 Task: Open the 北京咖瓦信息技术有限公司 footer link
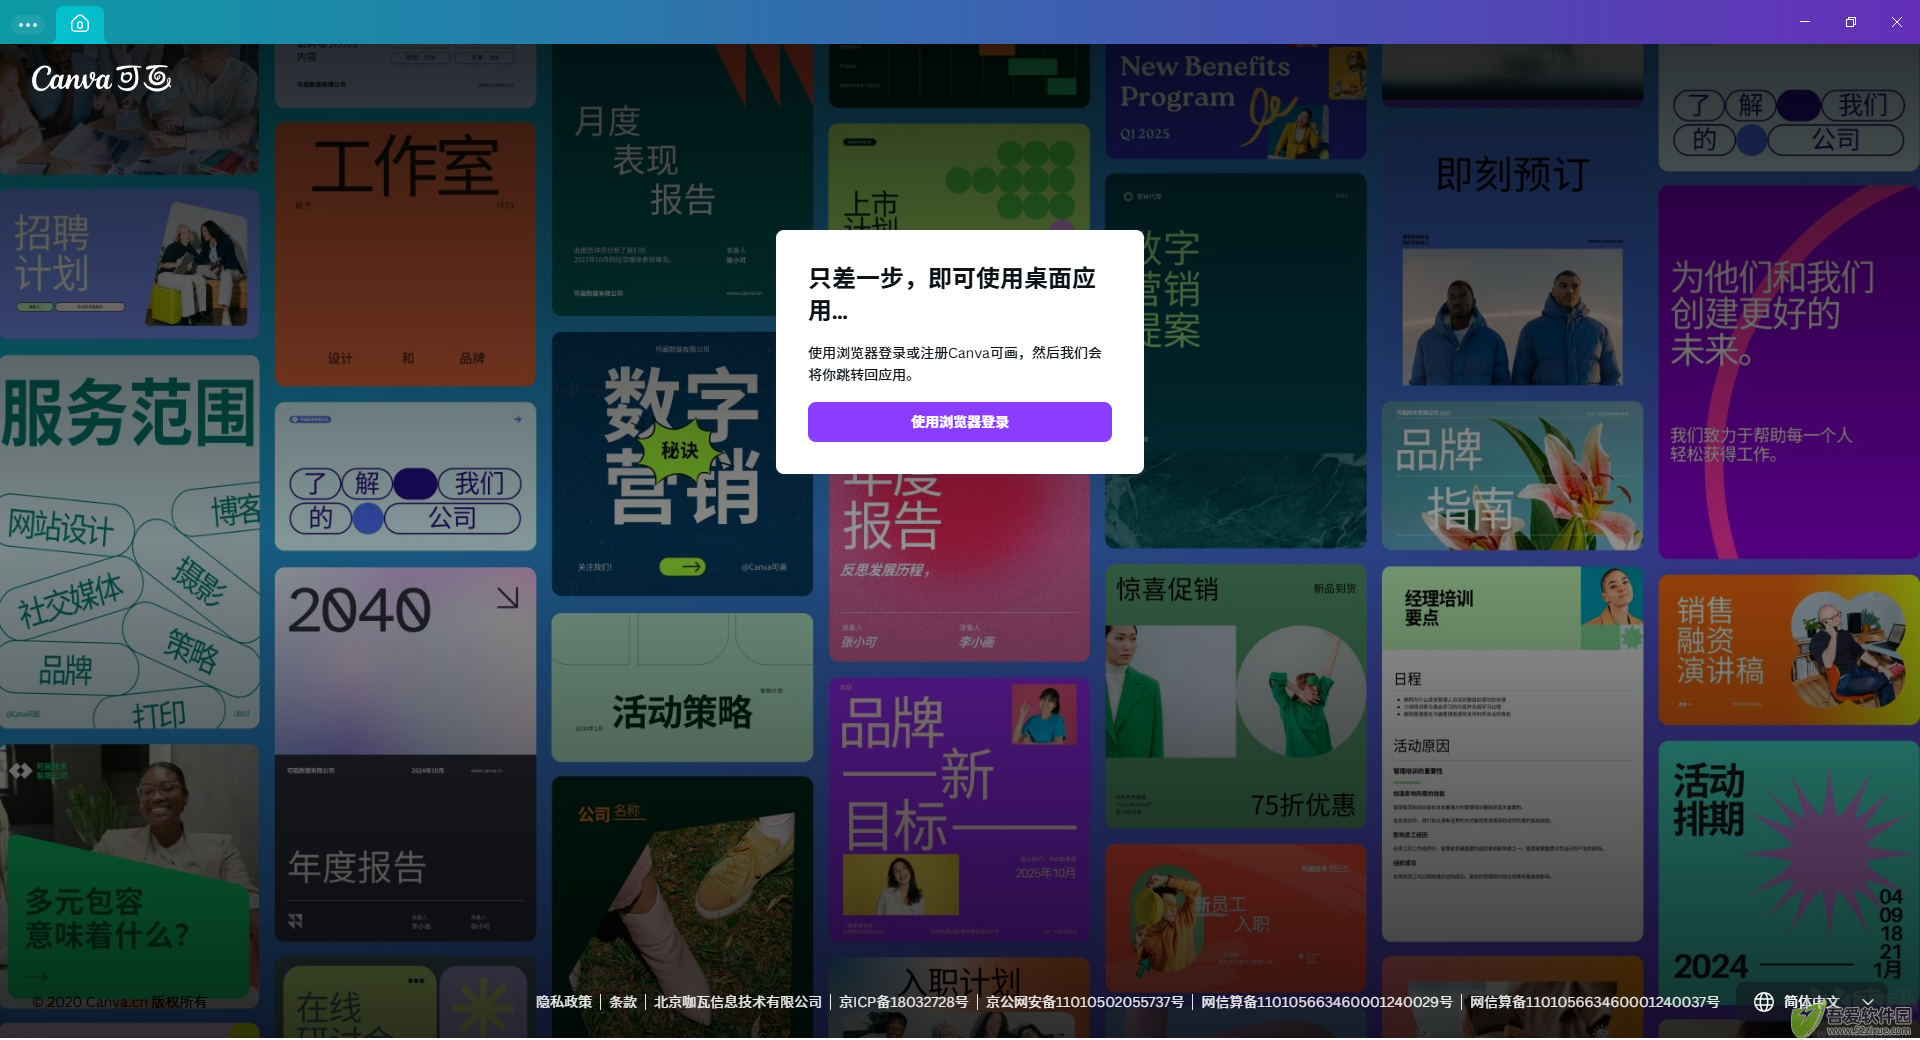738,1002
